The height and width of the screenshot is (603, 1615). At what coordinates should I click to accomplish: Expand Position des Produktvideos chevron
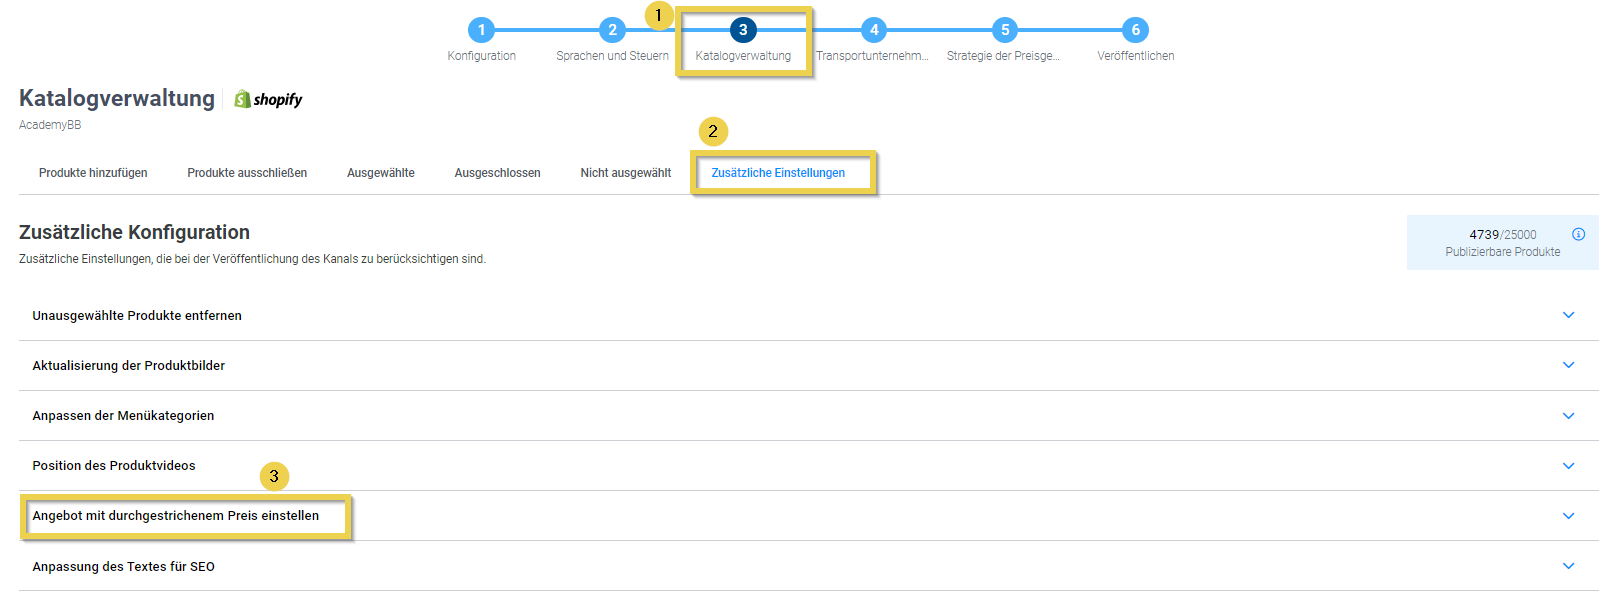point(1568,466)
